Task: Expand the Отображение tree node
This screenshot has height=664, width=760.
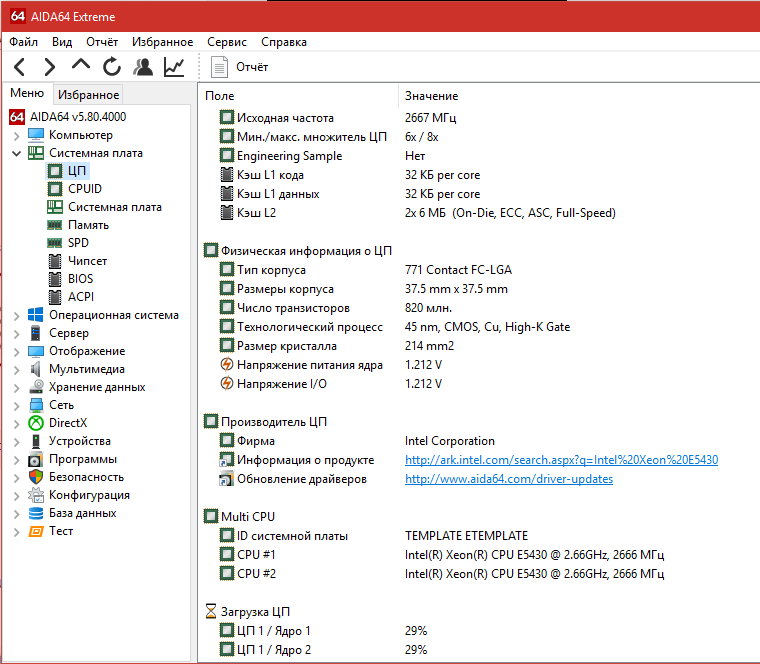Action: pos(16,352)
